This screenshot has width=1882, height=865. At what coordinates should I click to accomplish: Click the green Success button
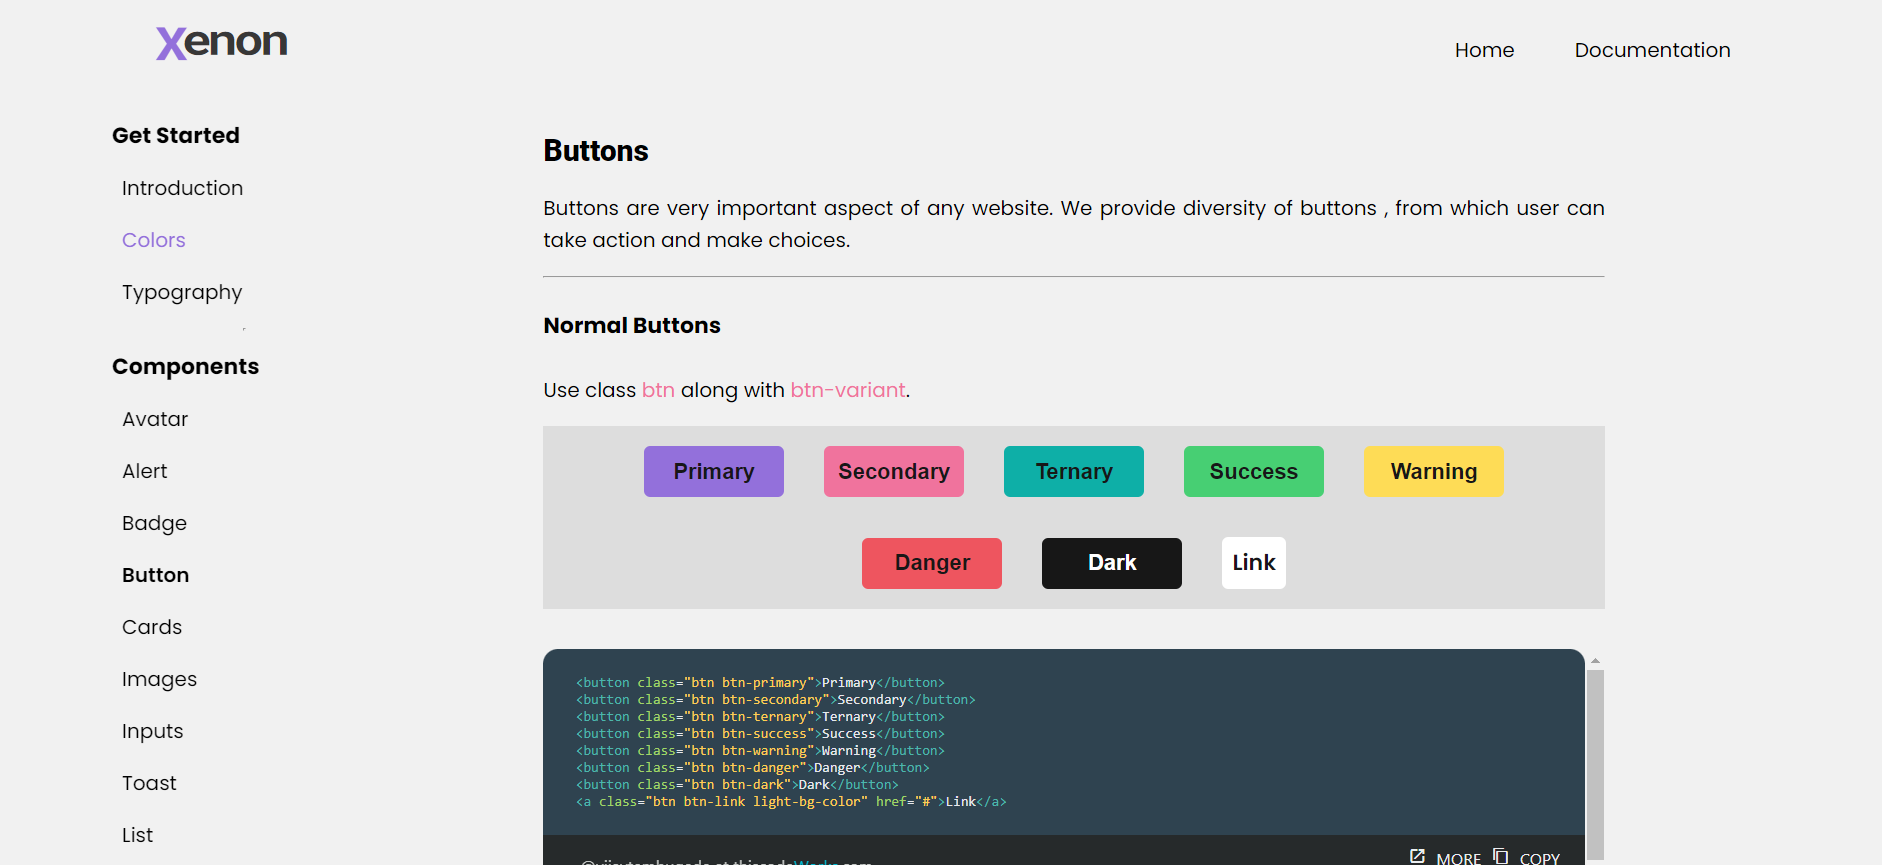click(1254, 471)
